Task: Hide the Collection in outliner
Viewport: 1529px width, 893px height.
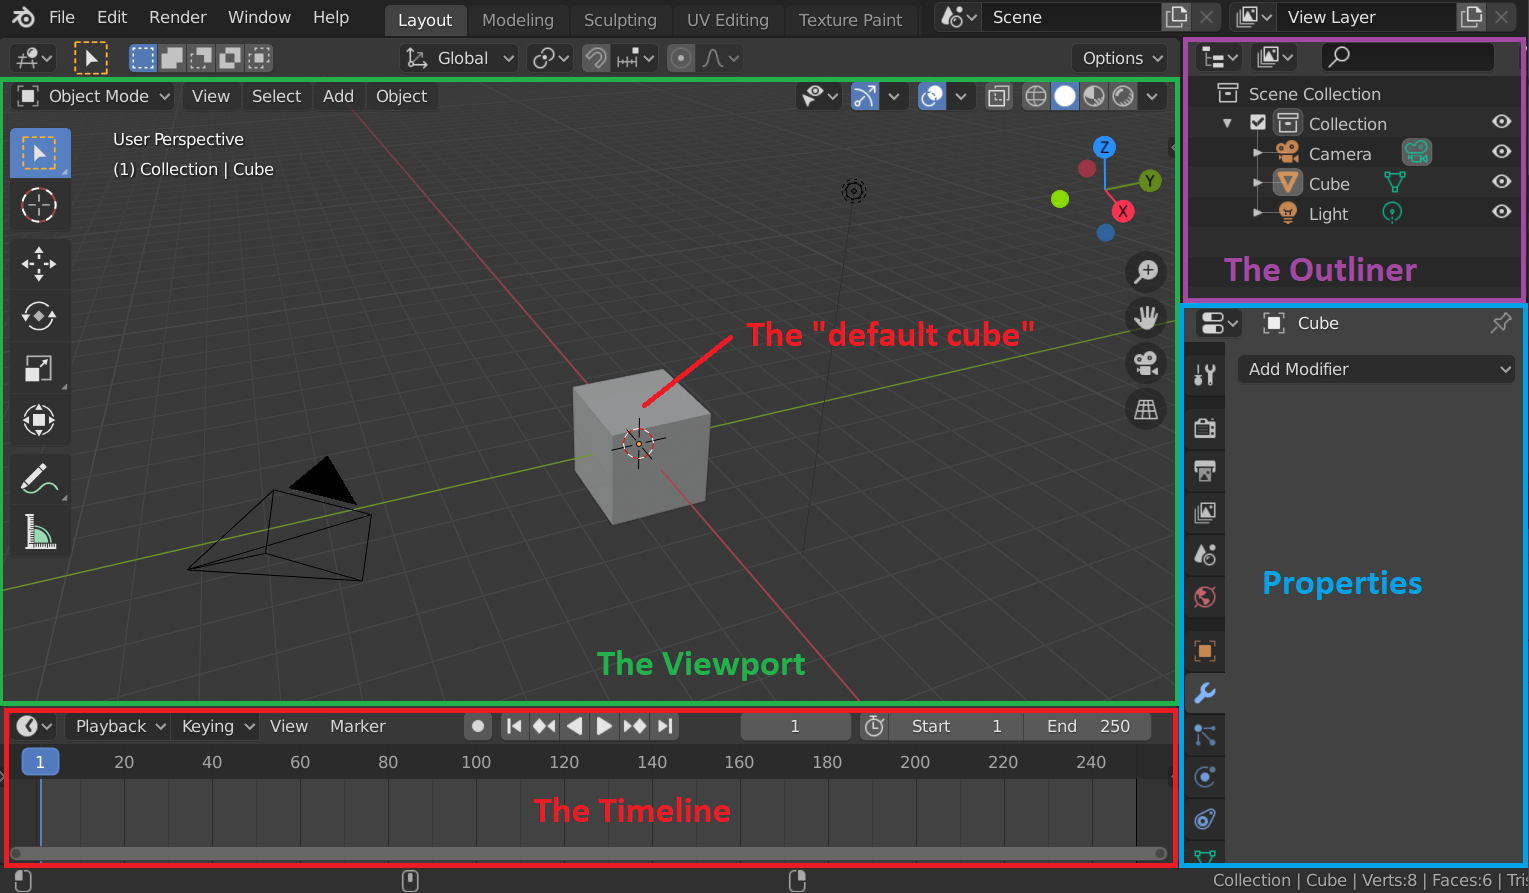Action: point(1501,121)
